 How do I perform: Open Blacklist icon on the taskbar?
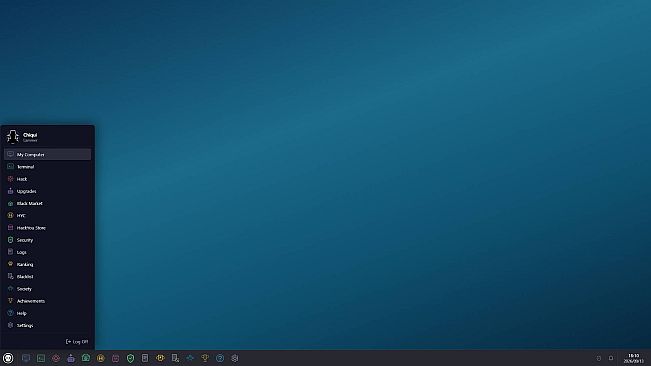[175, 358]
